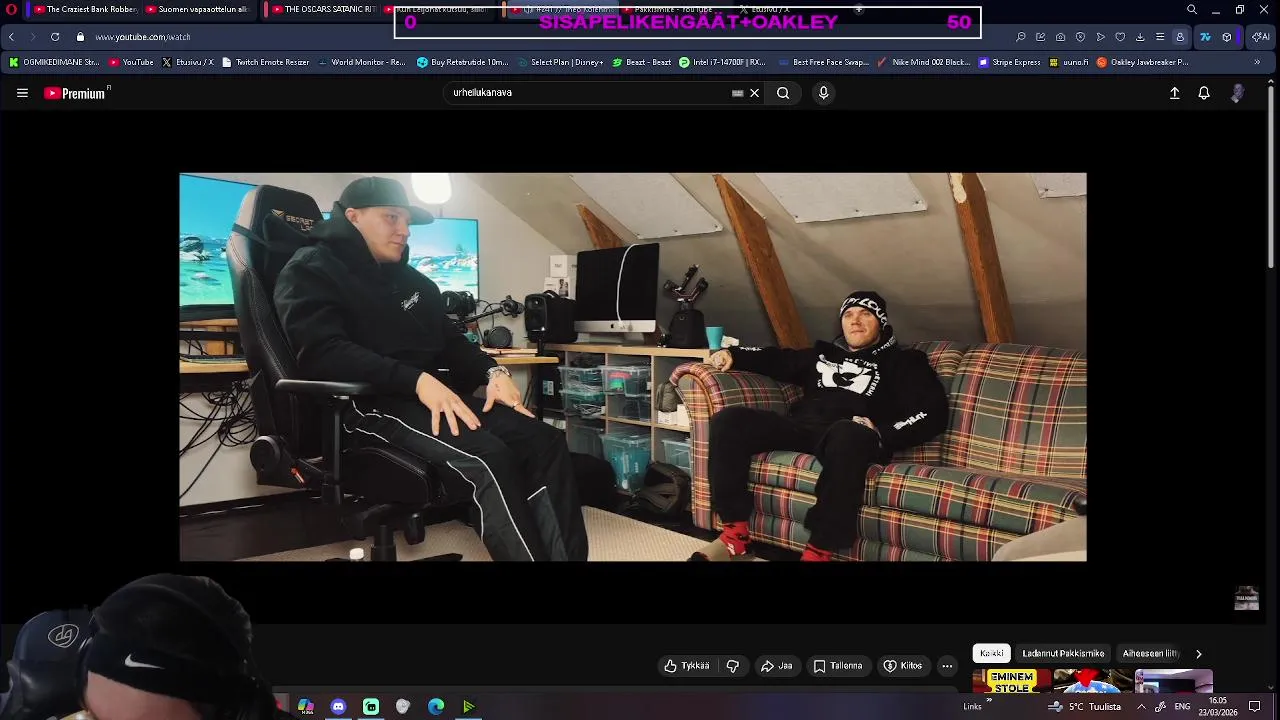Expand more filter chips with right chevron
The image size is (1280, 720).
click(1199, 653)
